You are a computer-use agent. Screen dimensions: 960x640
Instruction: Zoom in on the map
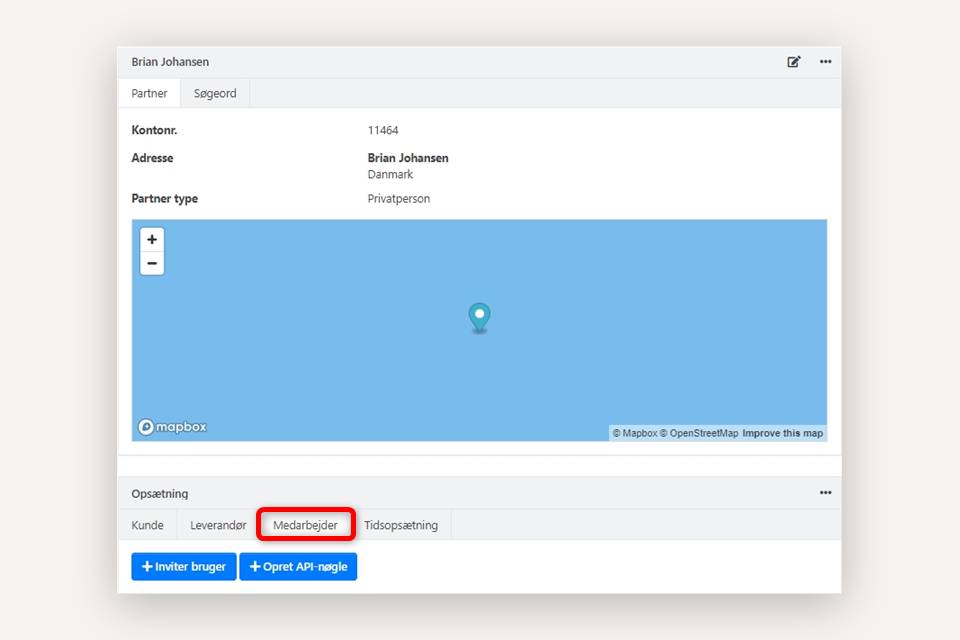point(152,240)
